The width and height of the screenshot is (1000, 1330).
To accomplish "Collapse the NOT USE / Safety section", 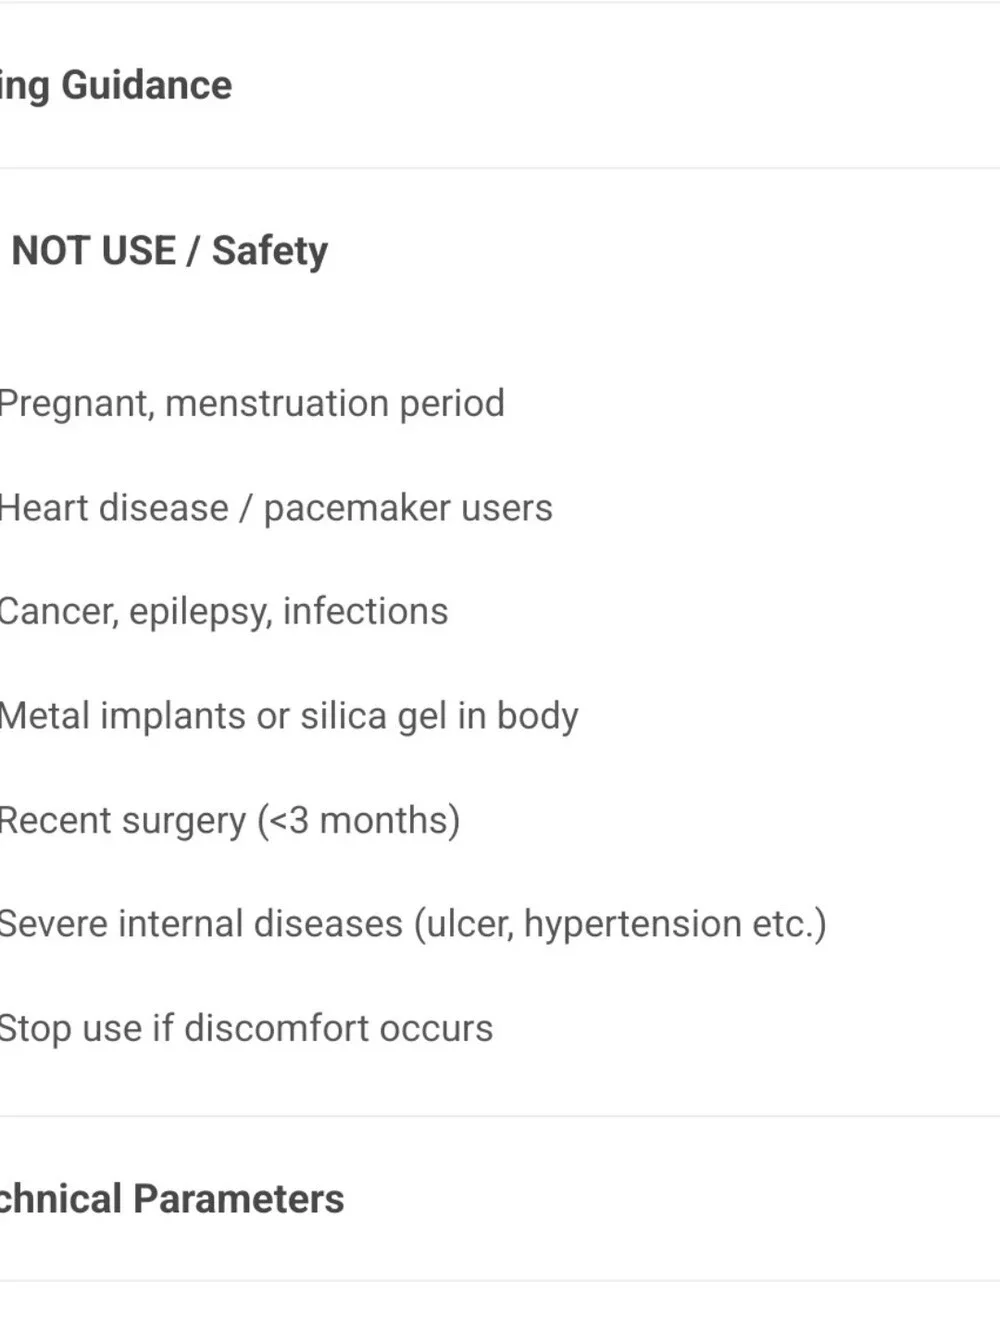I will (x=500, y=250).
